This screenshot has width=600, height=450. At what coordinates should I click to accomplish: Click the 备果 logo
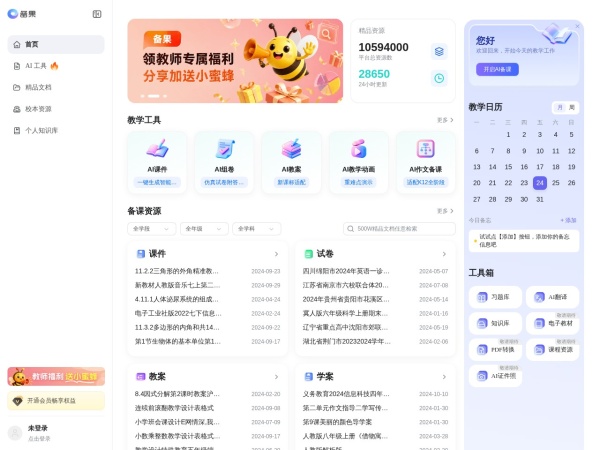point(22,14)
